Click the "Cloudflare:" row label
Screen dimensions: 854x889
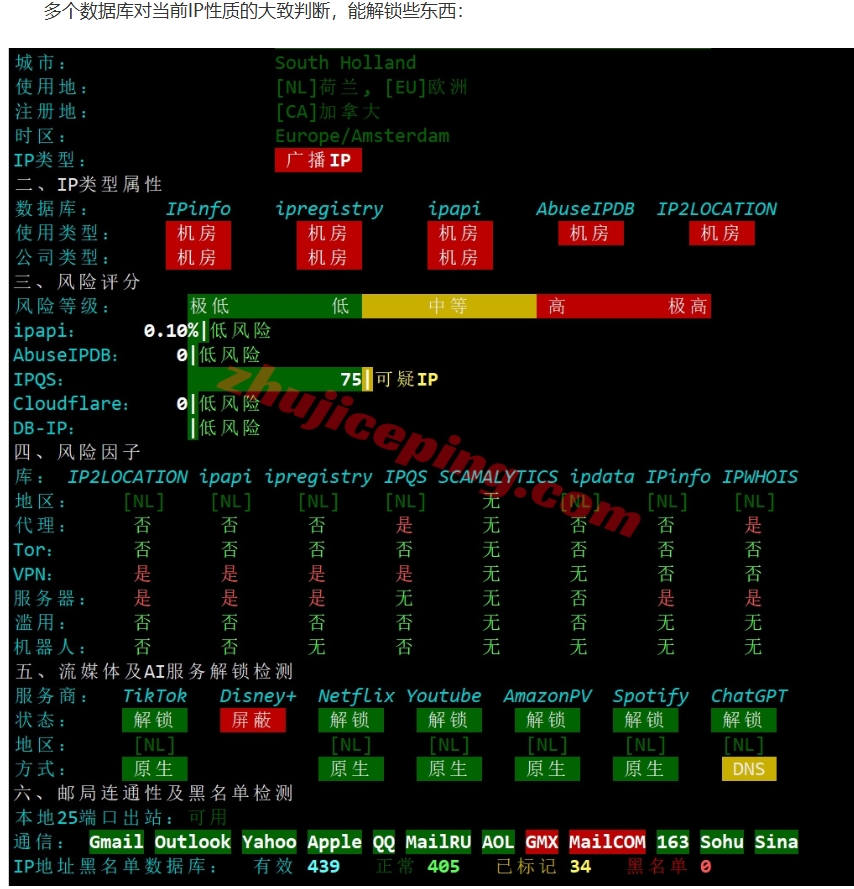pyautogui.click(x=71, y=404)
